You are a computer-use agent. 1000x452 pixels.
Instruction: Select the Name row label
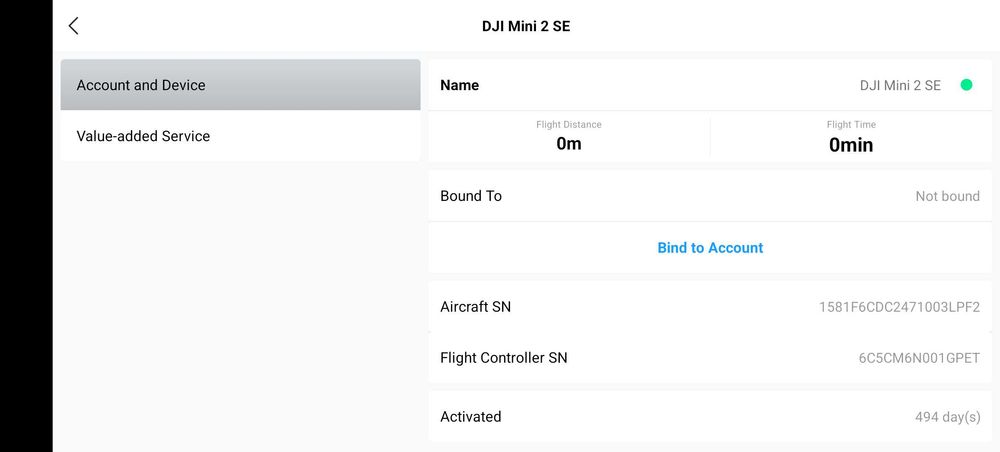(x=460, y=85)
